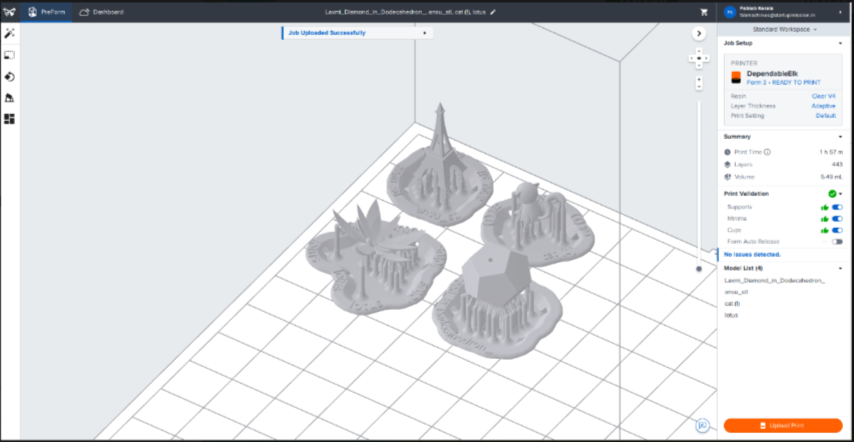Open the Orientation tool
This screenshot has height=442, width=854.
pyautogui.click(x=9, y=77)
